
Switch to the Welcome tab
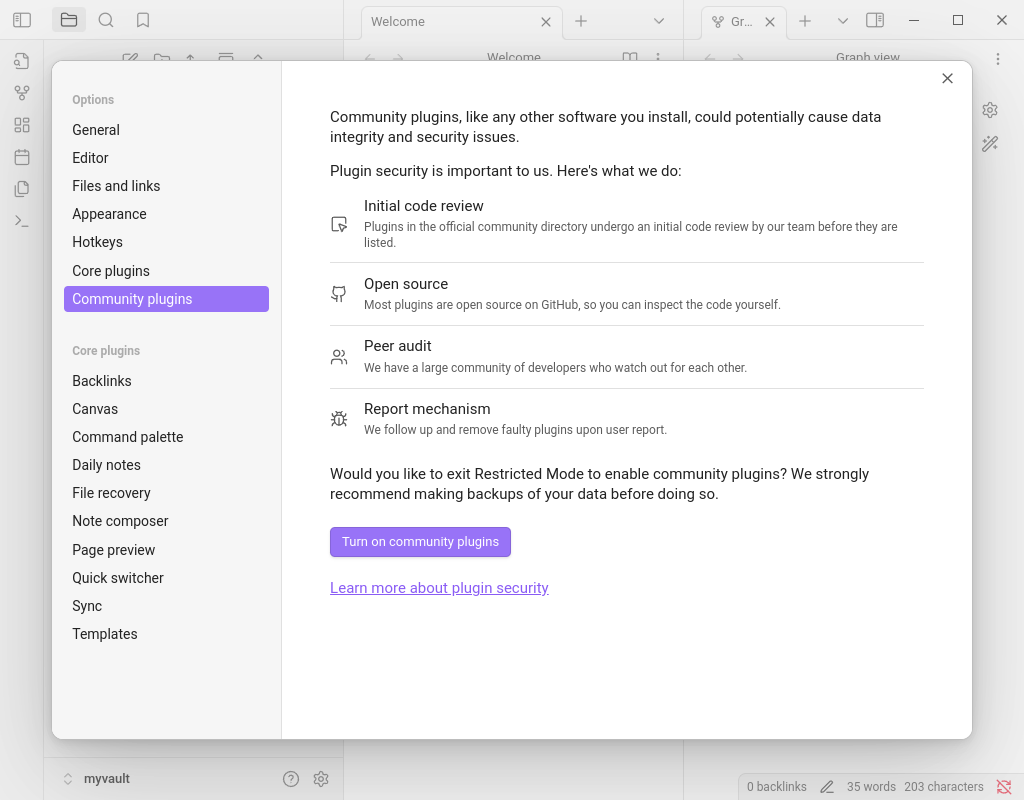pyautogui.click(x=450, y=22)
